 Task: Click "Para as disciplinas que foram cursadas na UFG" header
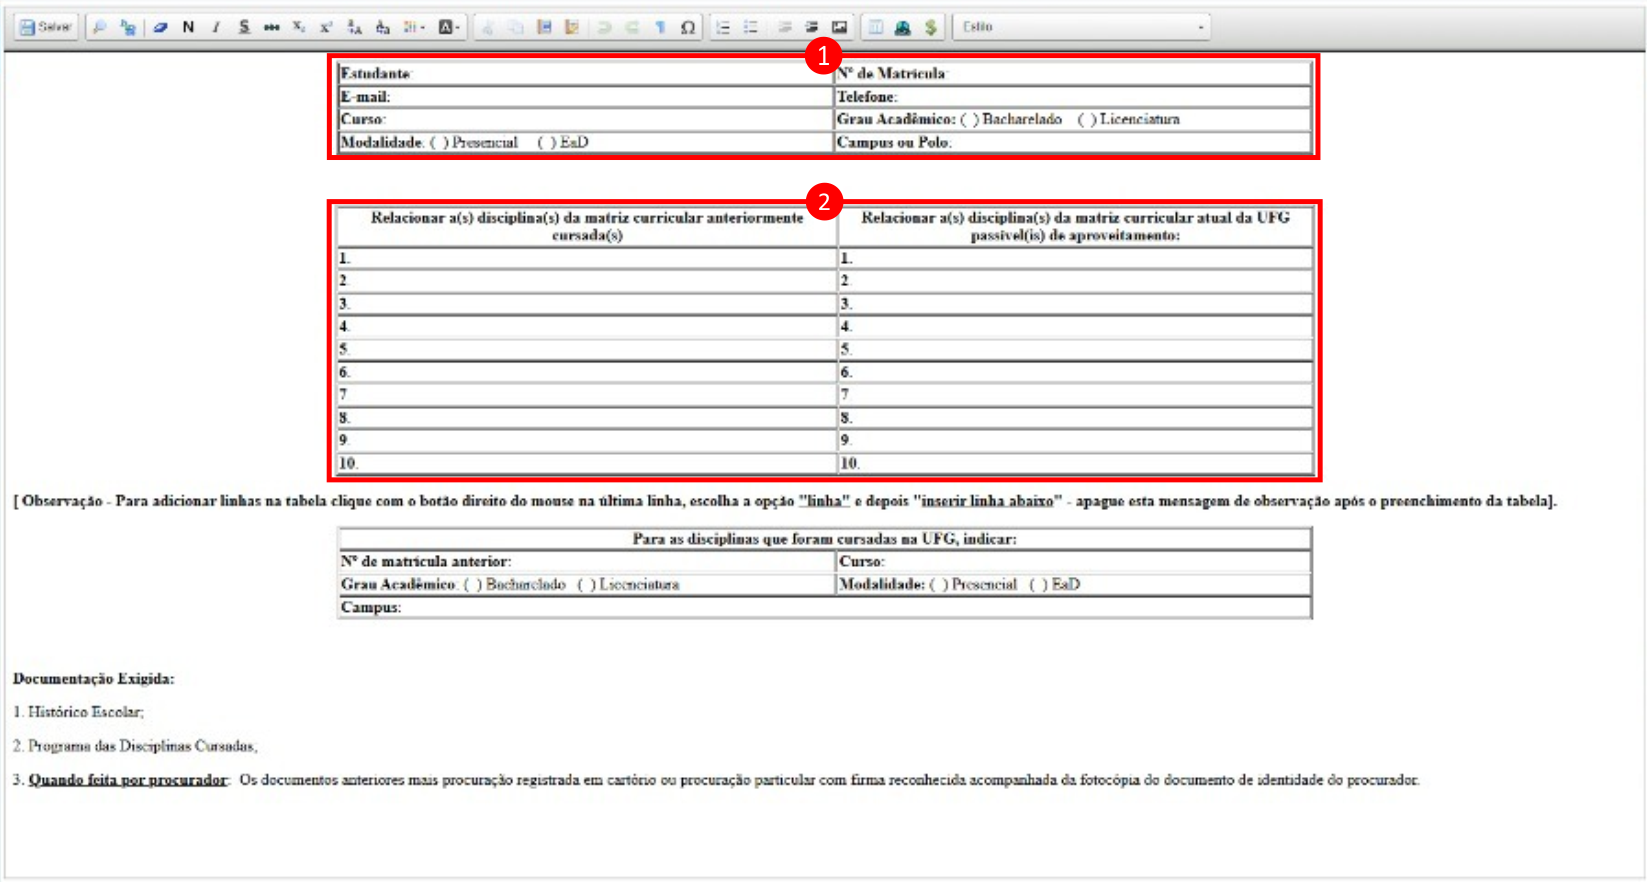825,538
